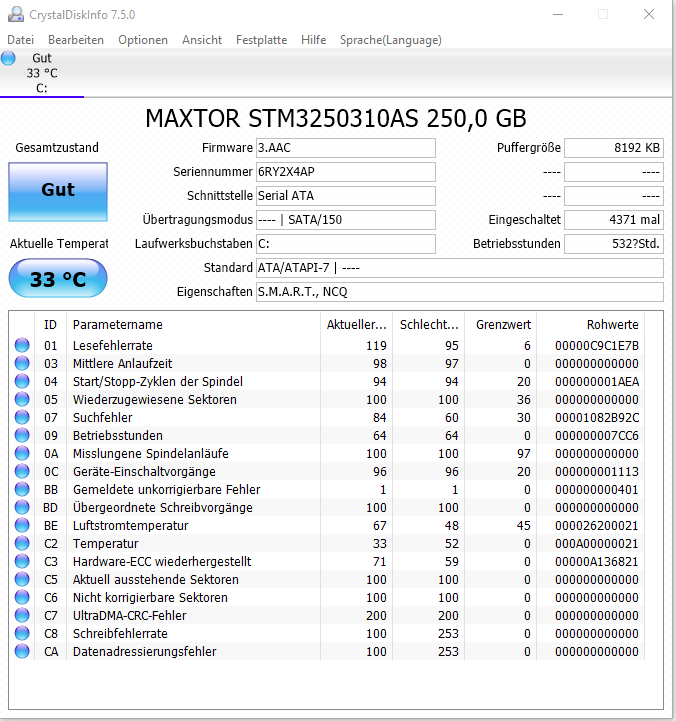Click the Laufwerksbuchstaben field C:
Image resolution: width=676 pixels, height=721 pixels.
click(x=346, y=244)
